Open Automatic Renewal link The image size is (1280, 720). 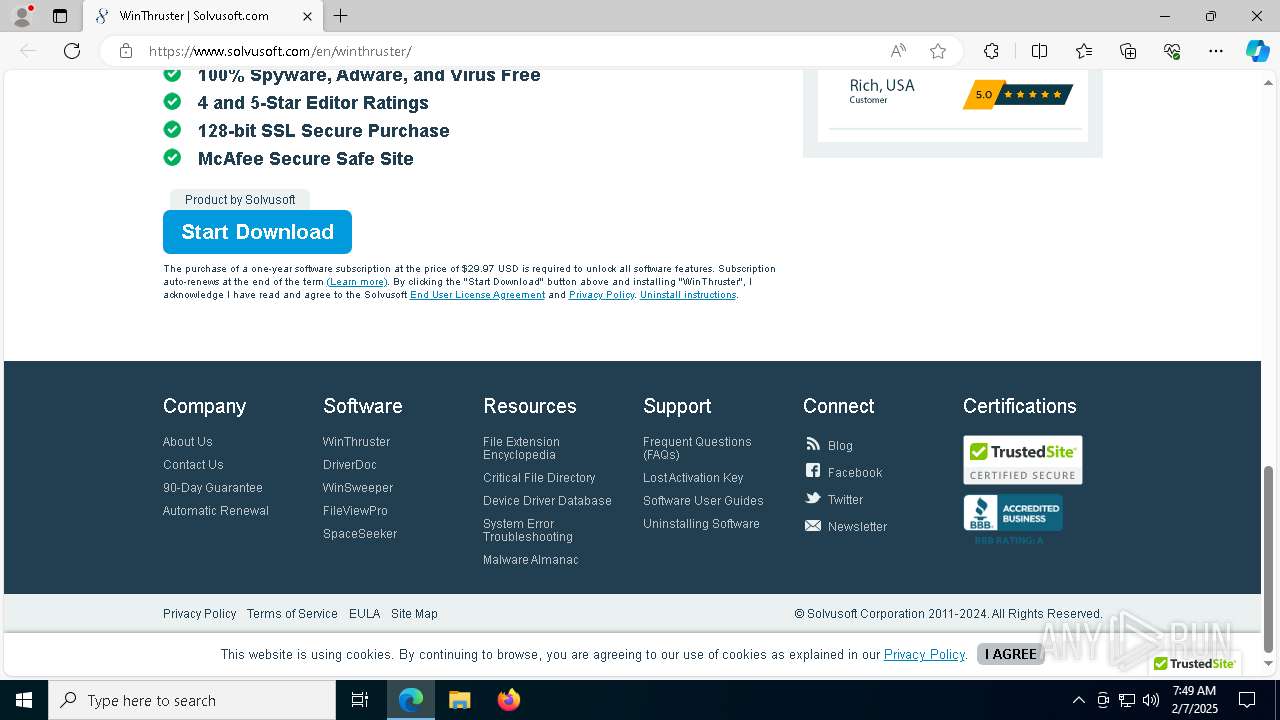coord(216,511)
